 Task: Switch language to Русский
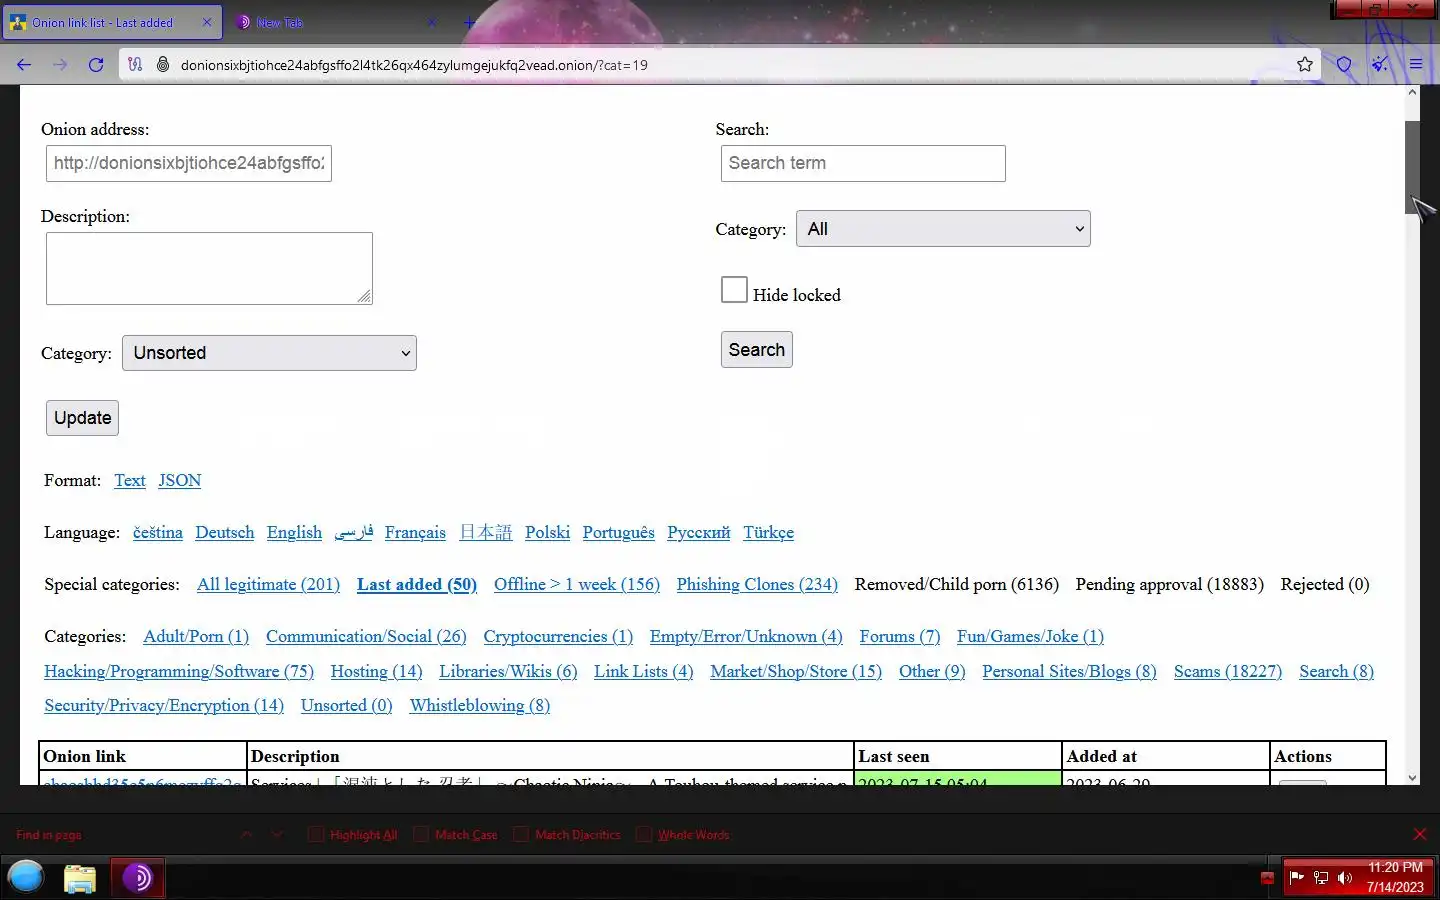click(699, 532)
